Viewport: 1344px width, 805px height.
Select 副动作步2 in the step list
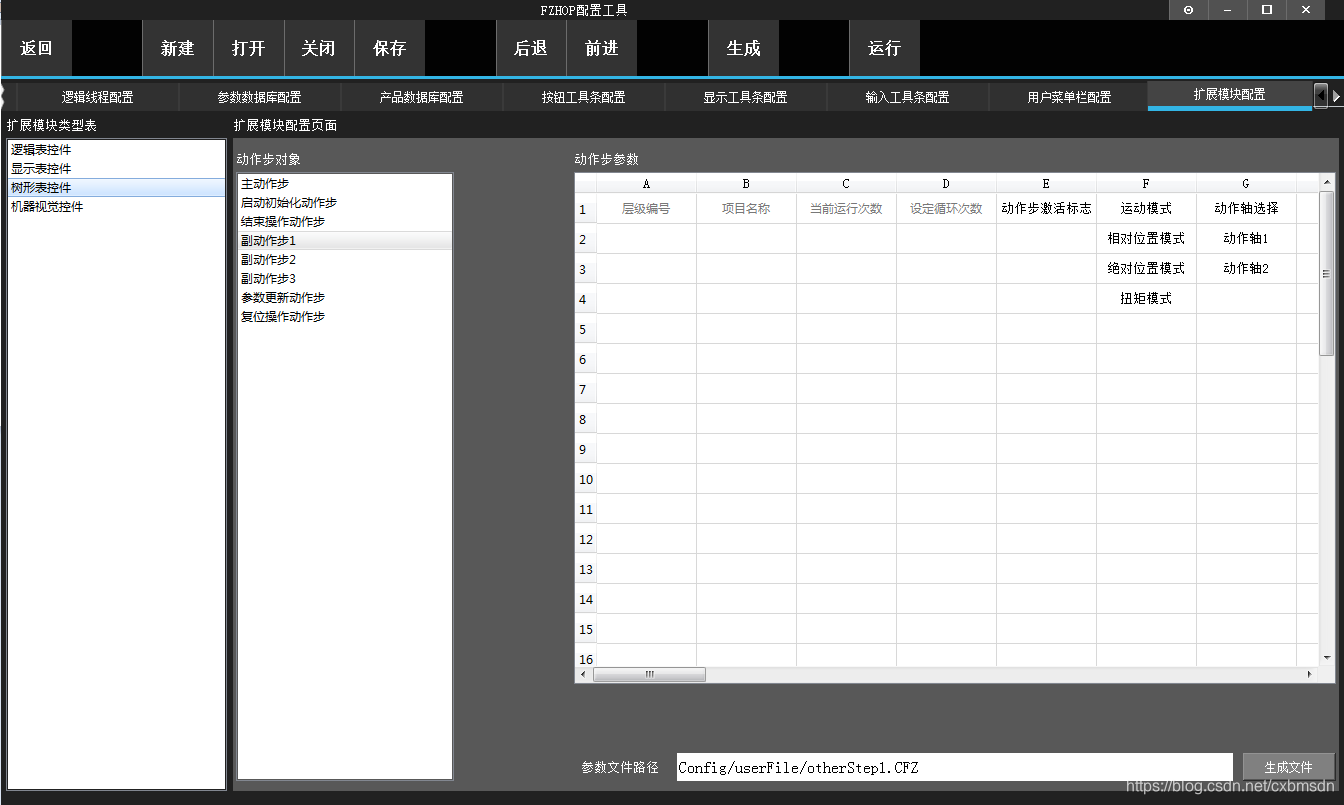pyautogui.click(x=345, y=259)
